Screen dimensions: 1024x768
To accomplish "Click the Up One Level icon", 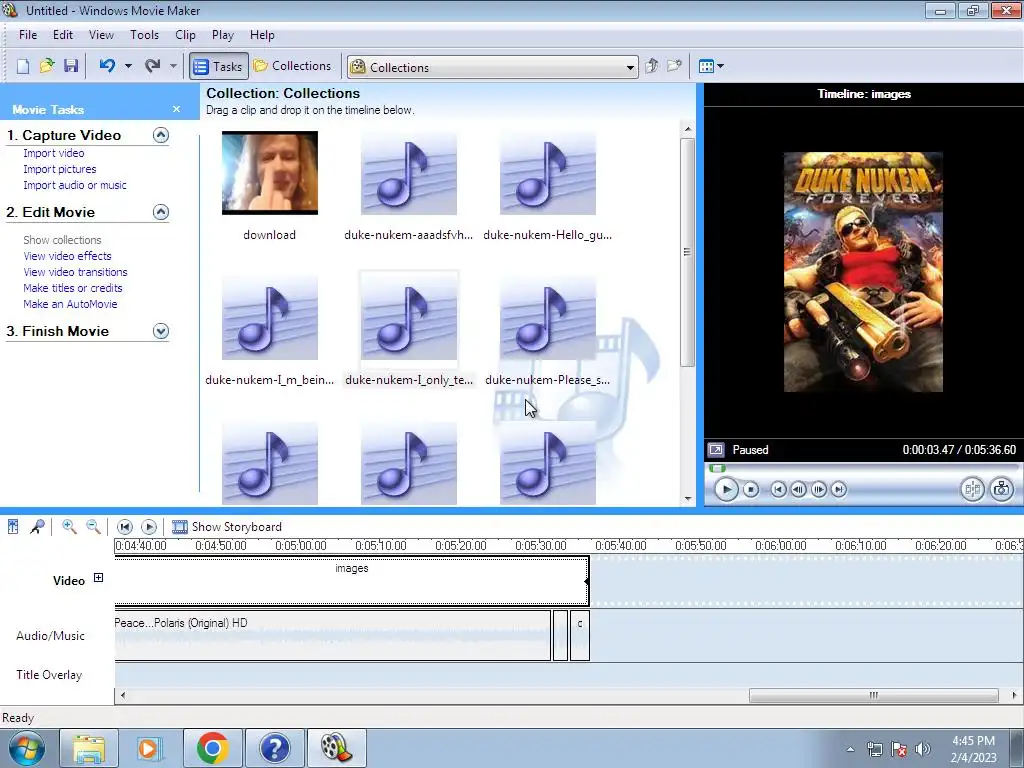I will coord(651,66).
